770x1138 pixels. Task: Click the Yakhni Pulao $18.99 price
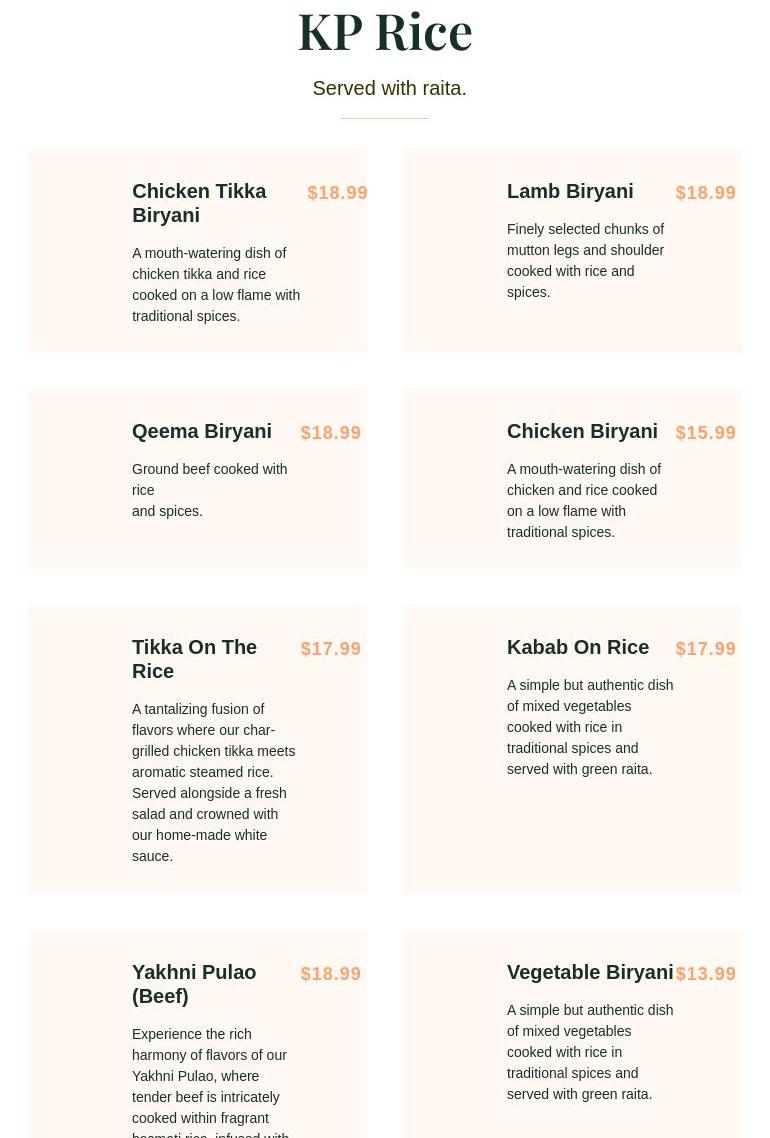[331, 974]
